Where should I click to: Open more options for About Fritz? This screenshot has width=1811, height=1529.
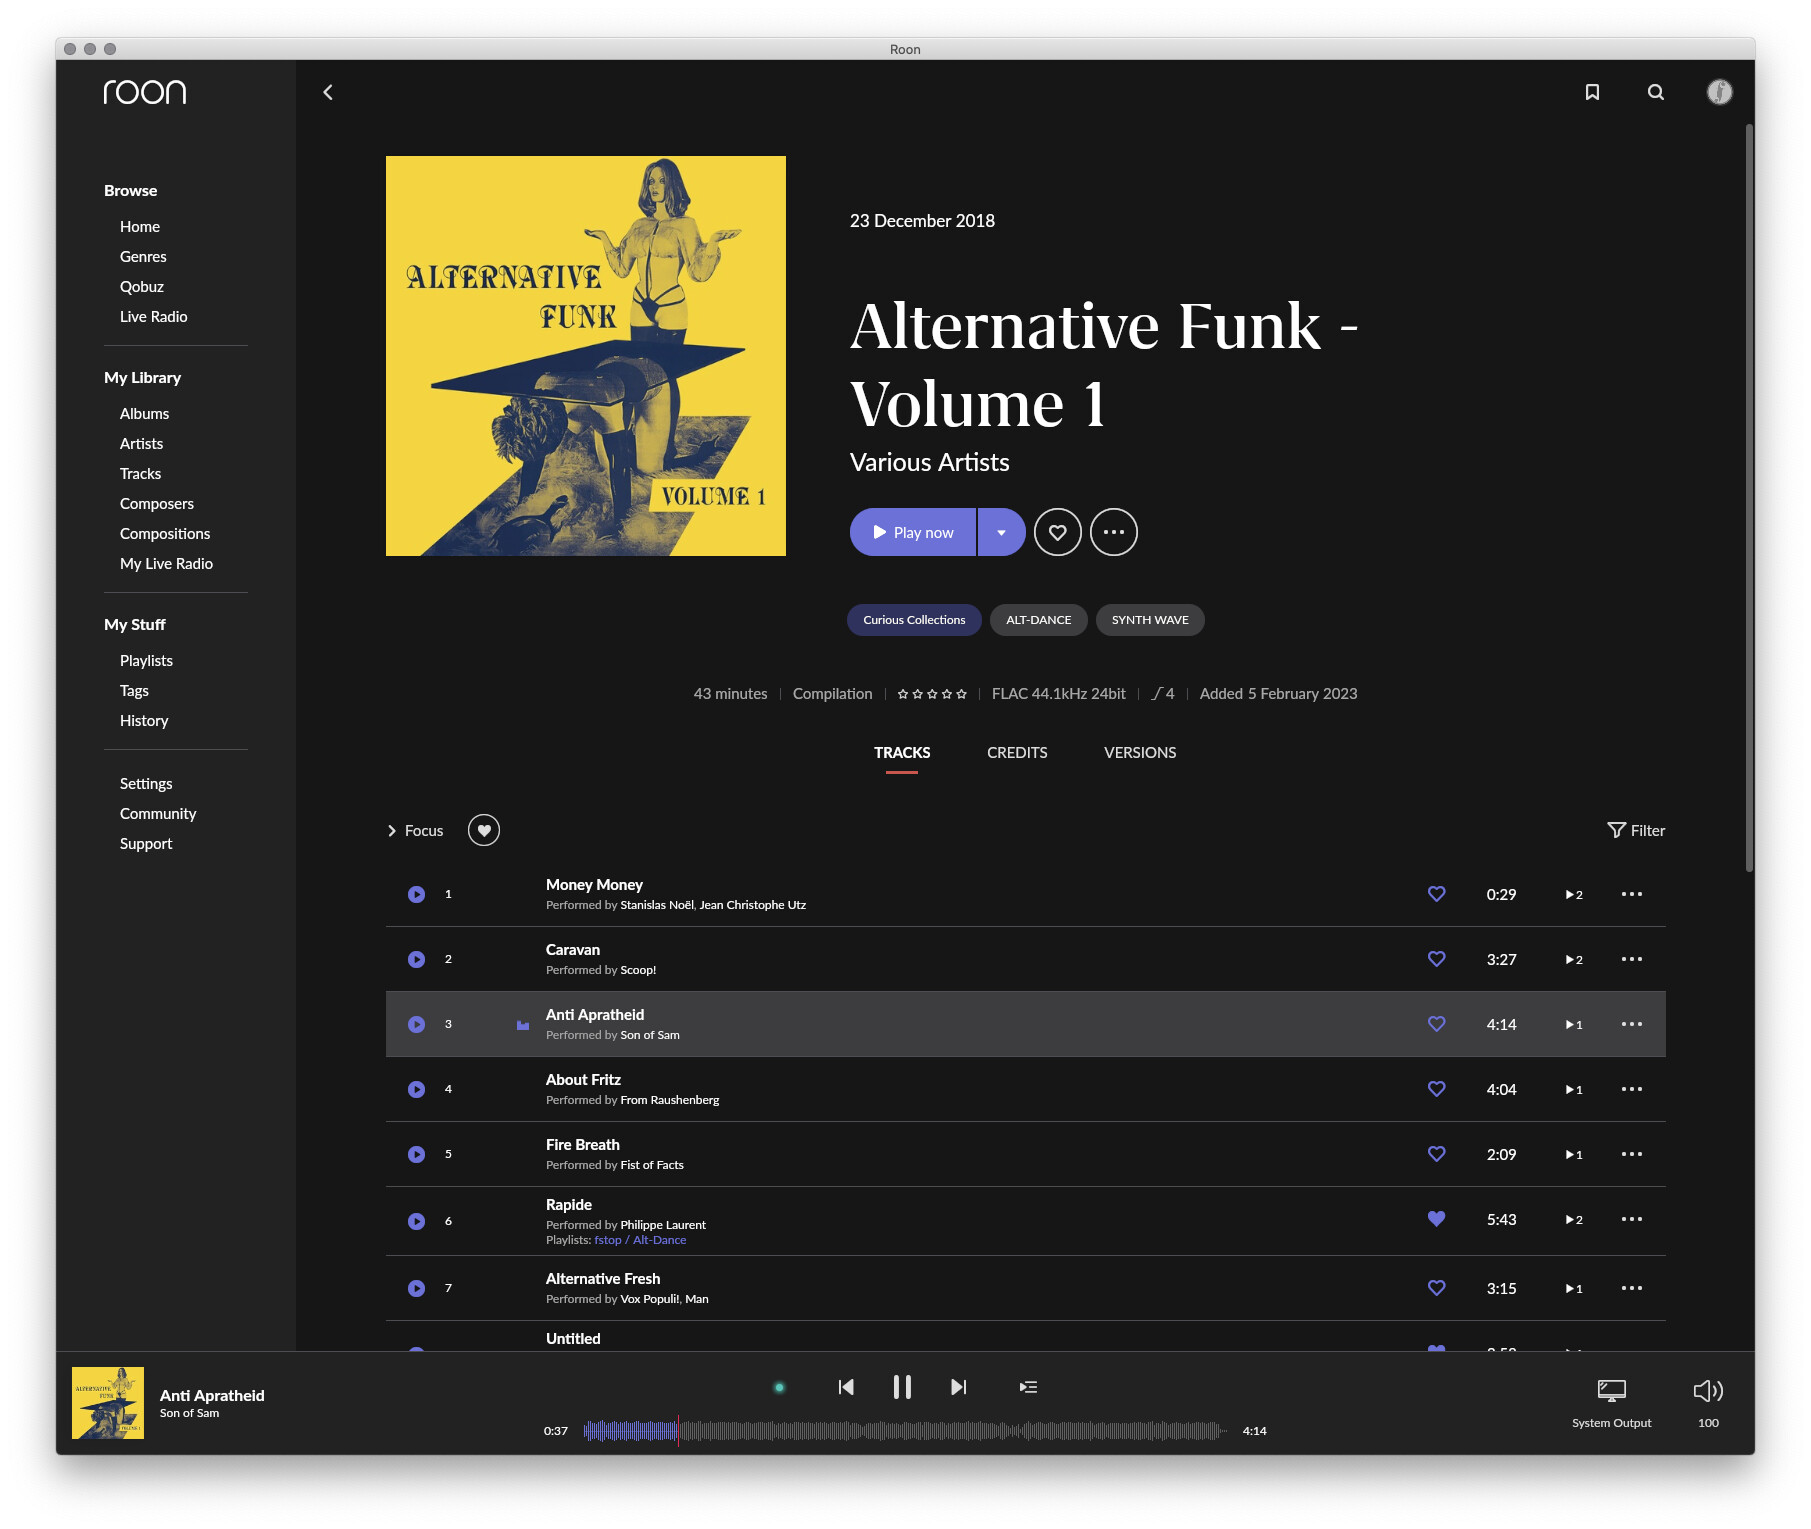point(1631,1089)
